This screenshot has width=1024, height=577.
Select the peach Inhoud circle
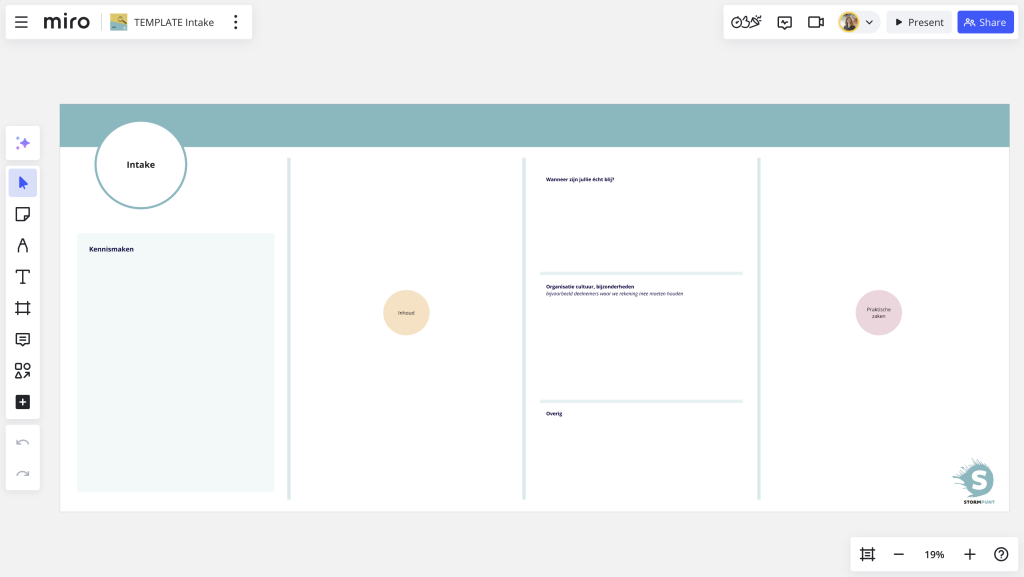click(406, 313)
